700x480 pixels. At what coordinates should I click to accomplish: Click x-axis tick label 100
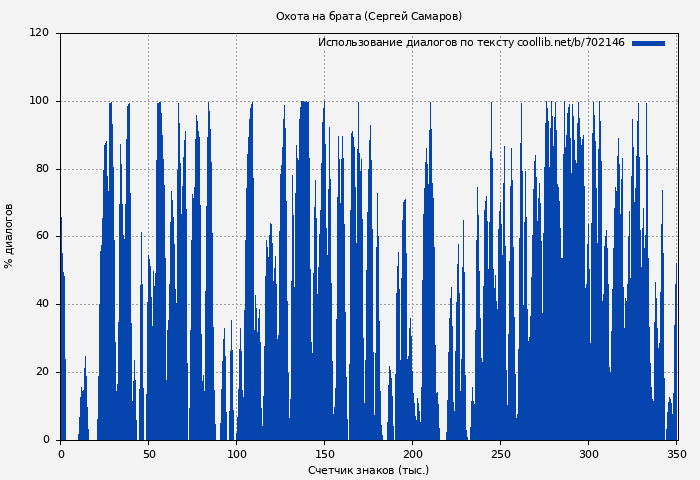point(237,454)
